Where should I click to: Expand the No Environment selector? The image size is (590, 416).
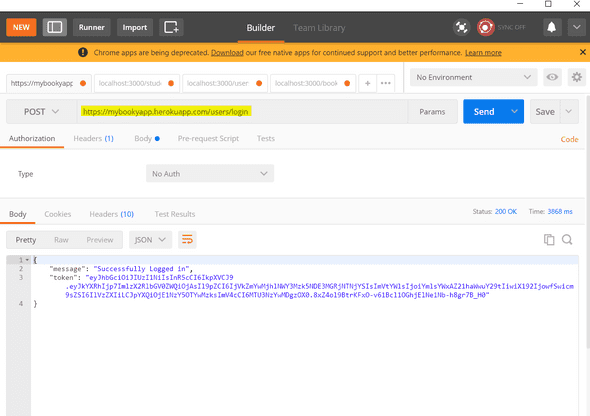click(473, 77)
